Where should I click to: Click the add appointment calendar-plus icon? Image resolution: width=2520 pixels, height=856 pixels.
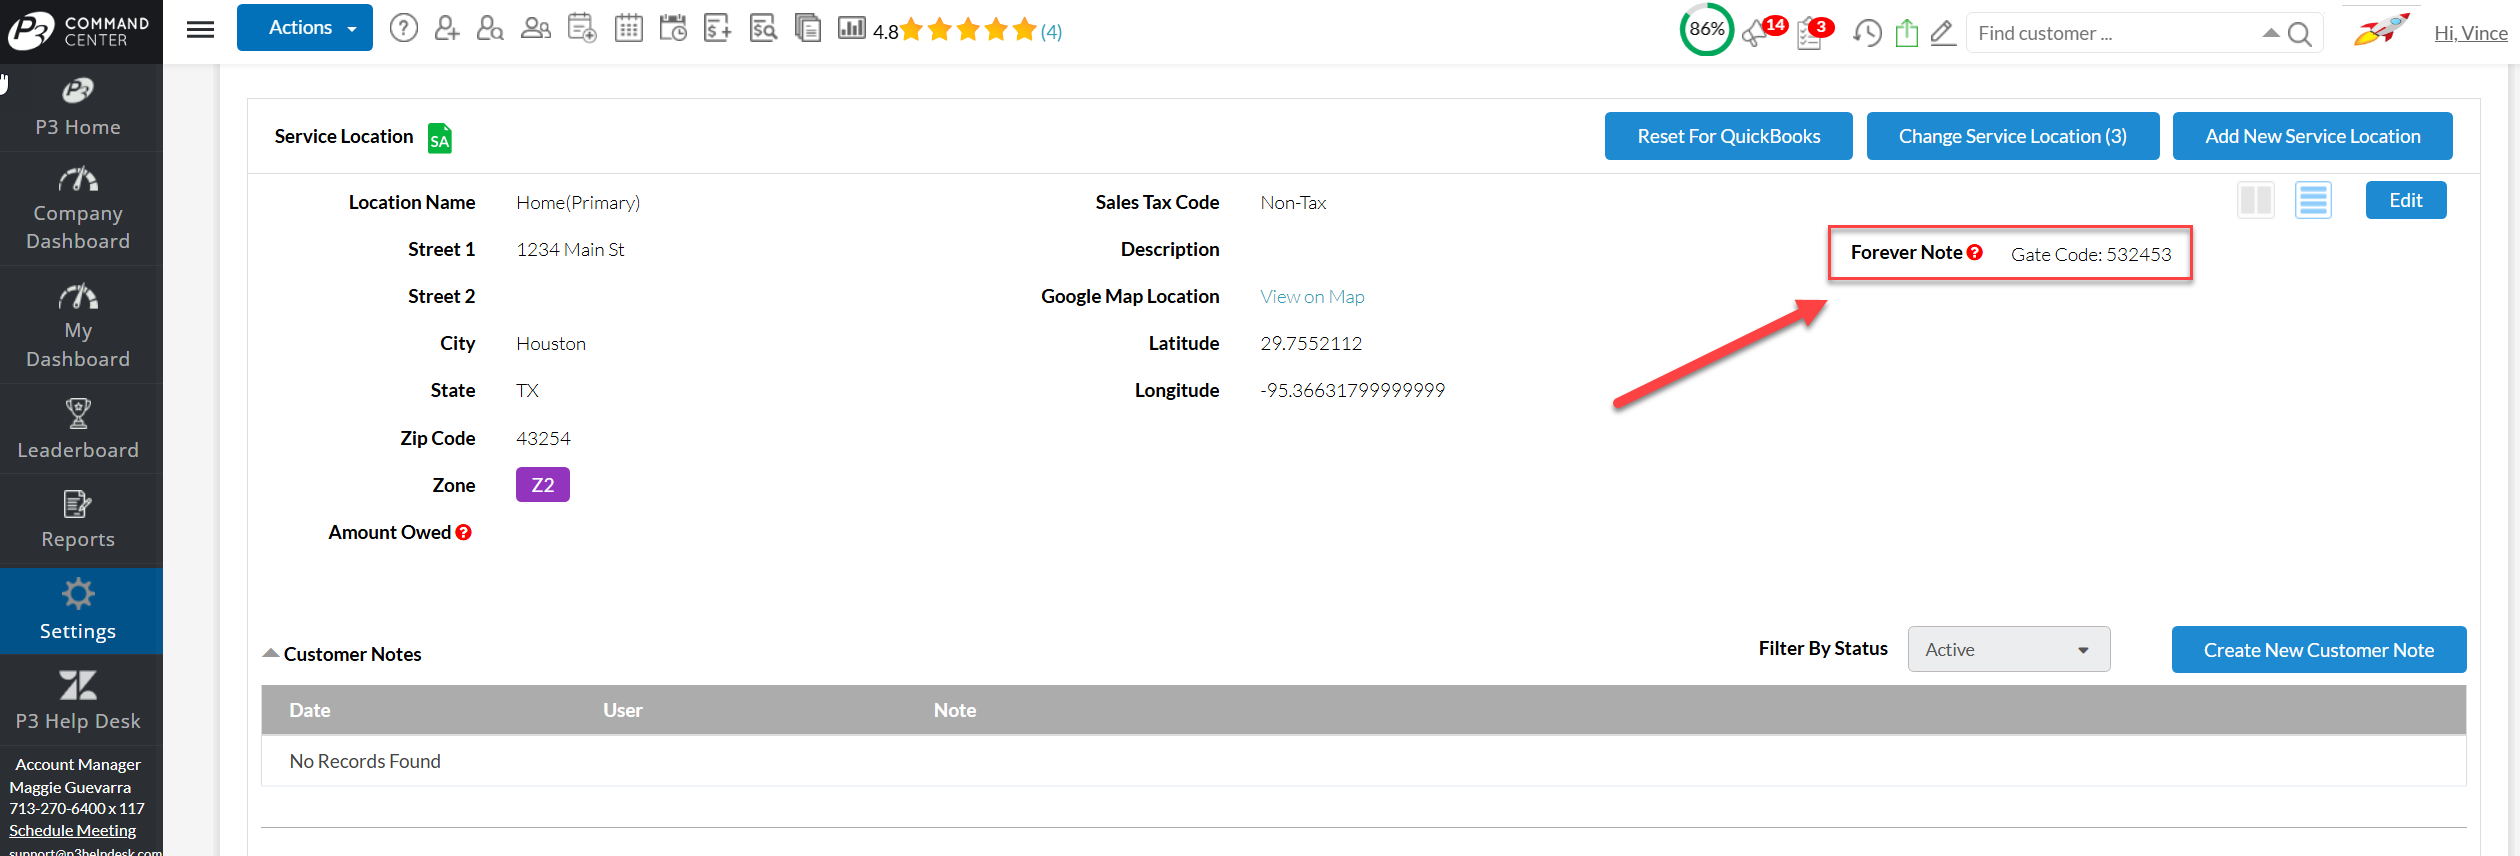(x=582, y=28)
